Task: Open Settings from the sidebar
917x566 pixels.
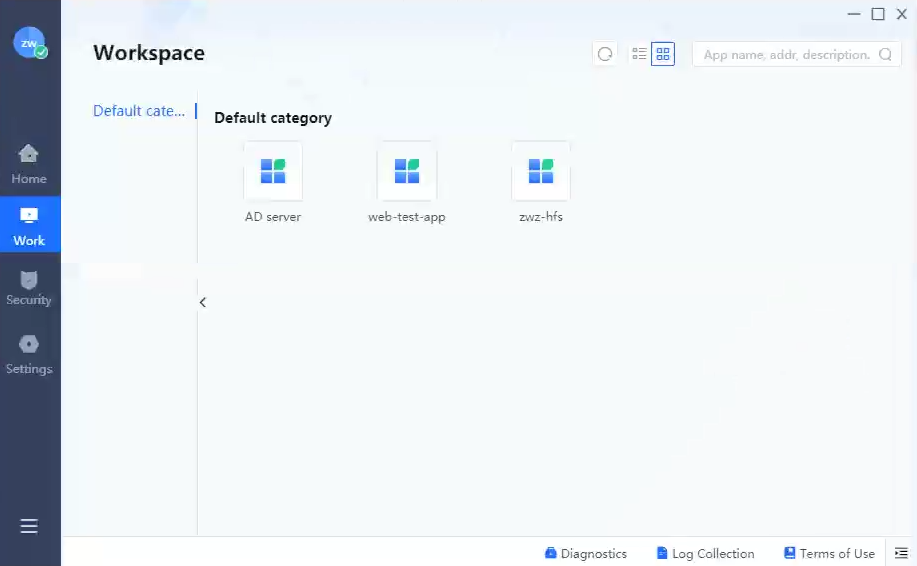Action: click(x=29, y=355)
